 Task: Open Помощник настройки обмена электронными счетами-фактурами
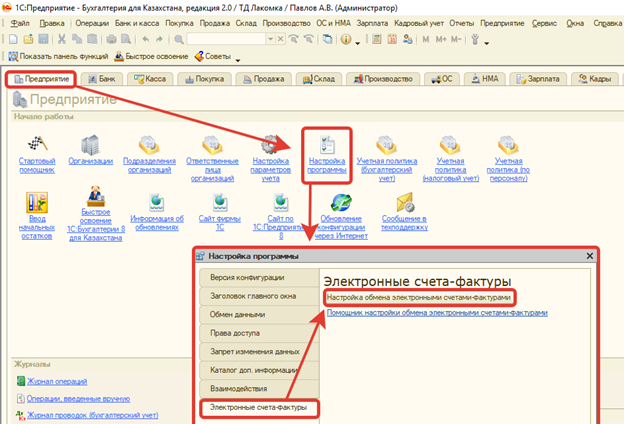(x=437, y=313)
